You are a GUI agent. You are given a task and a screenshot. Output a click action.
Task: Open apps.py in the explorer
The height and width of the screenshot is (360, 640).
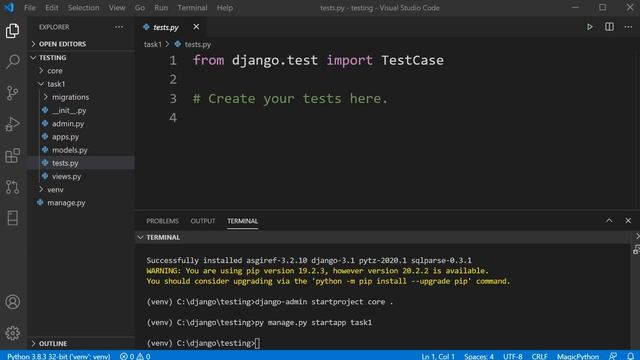(x=65, y=137)
